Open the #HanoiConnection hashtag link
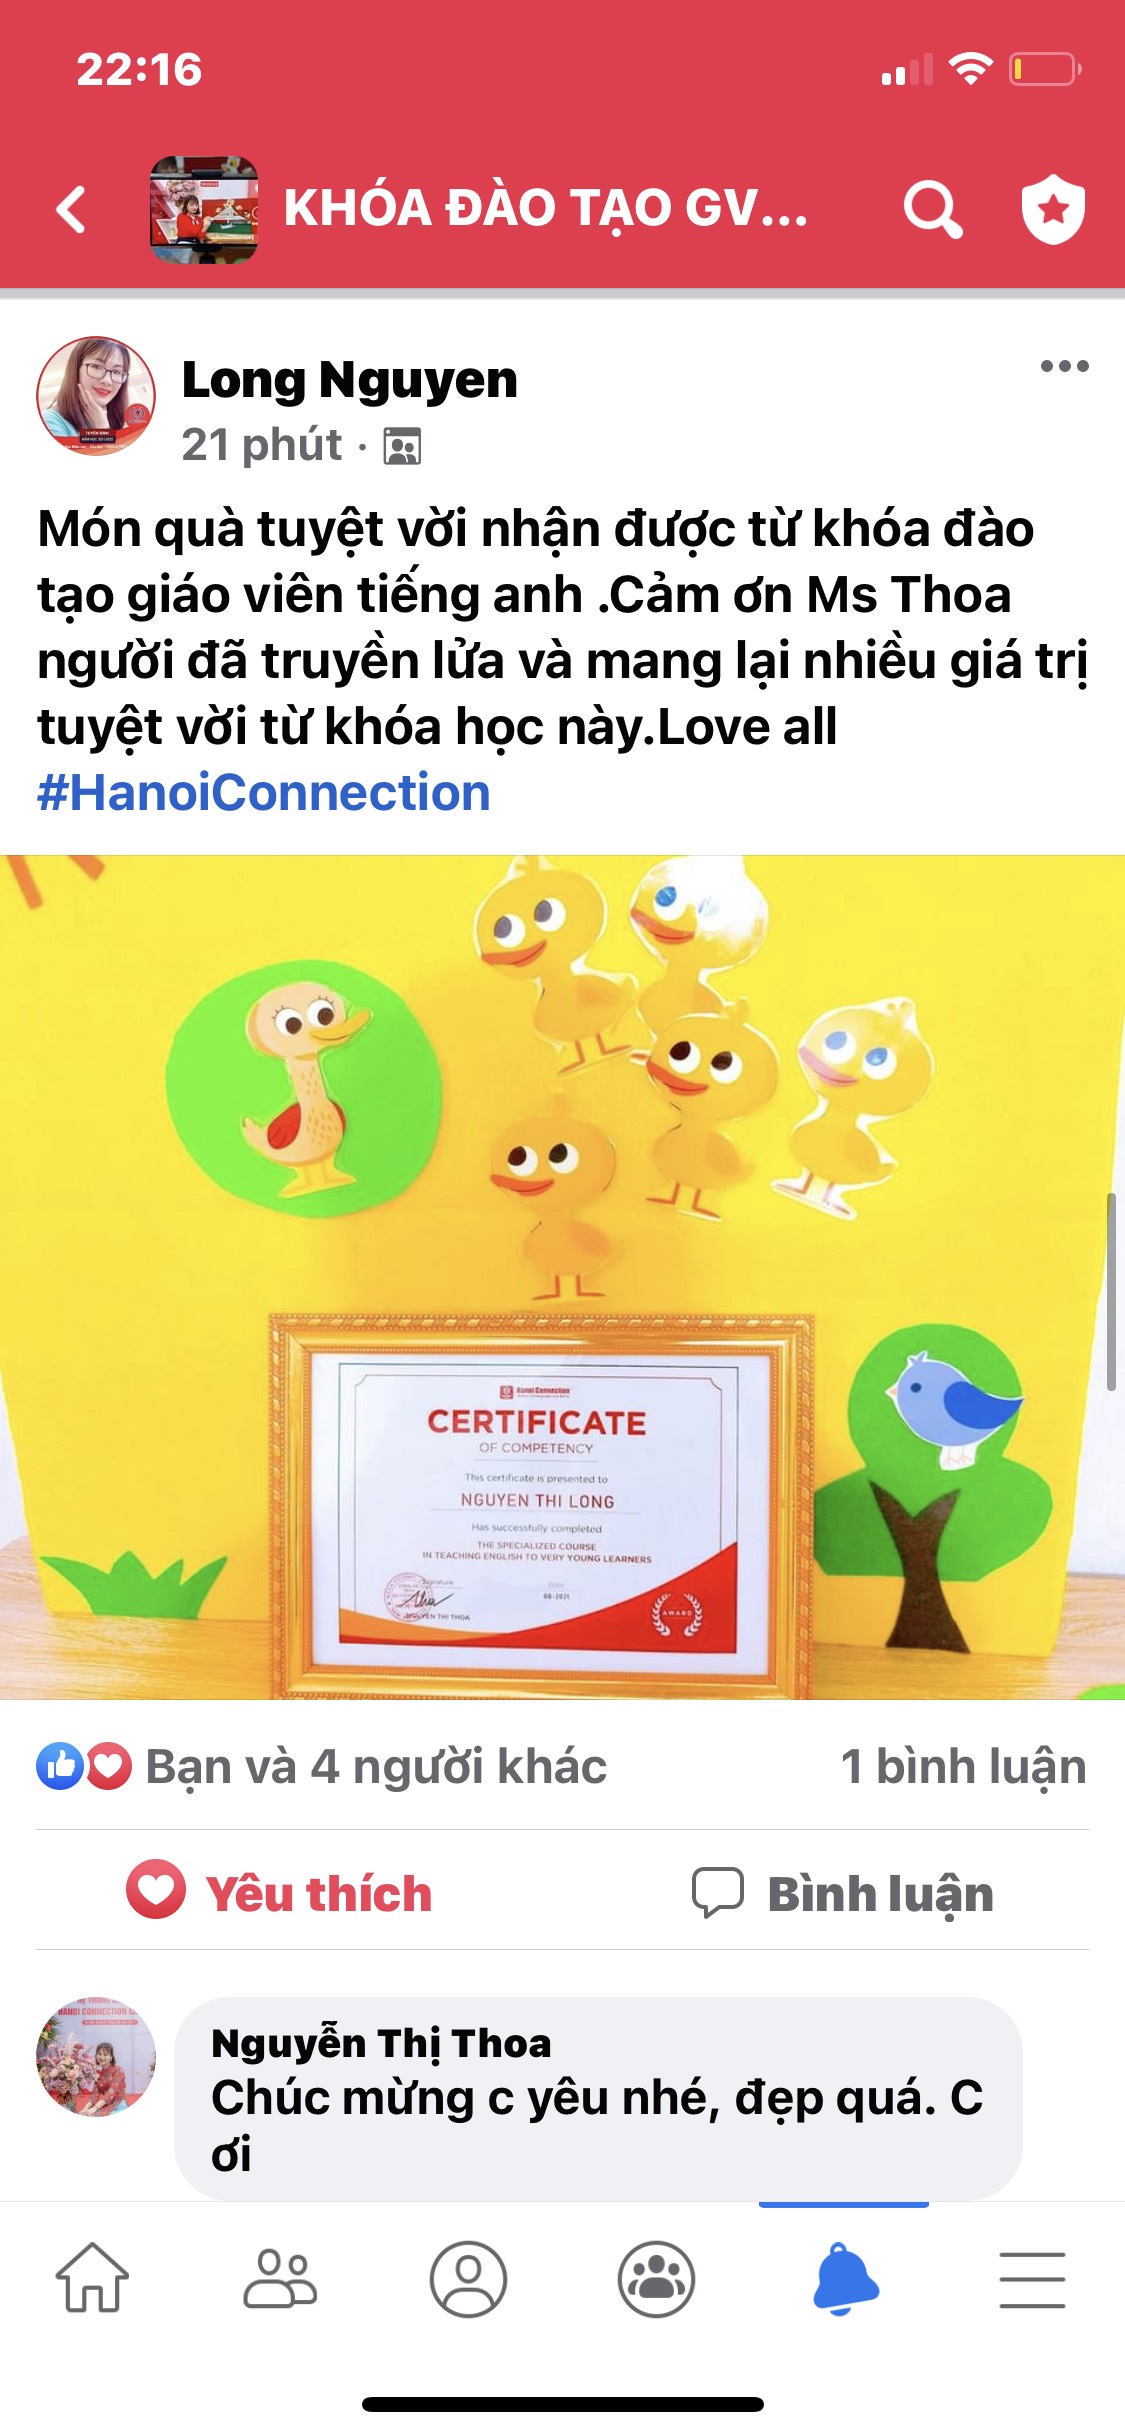Viewport: 1125px width, 2436px height. (264, 793)
